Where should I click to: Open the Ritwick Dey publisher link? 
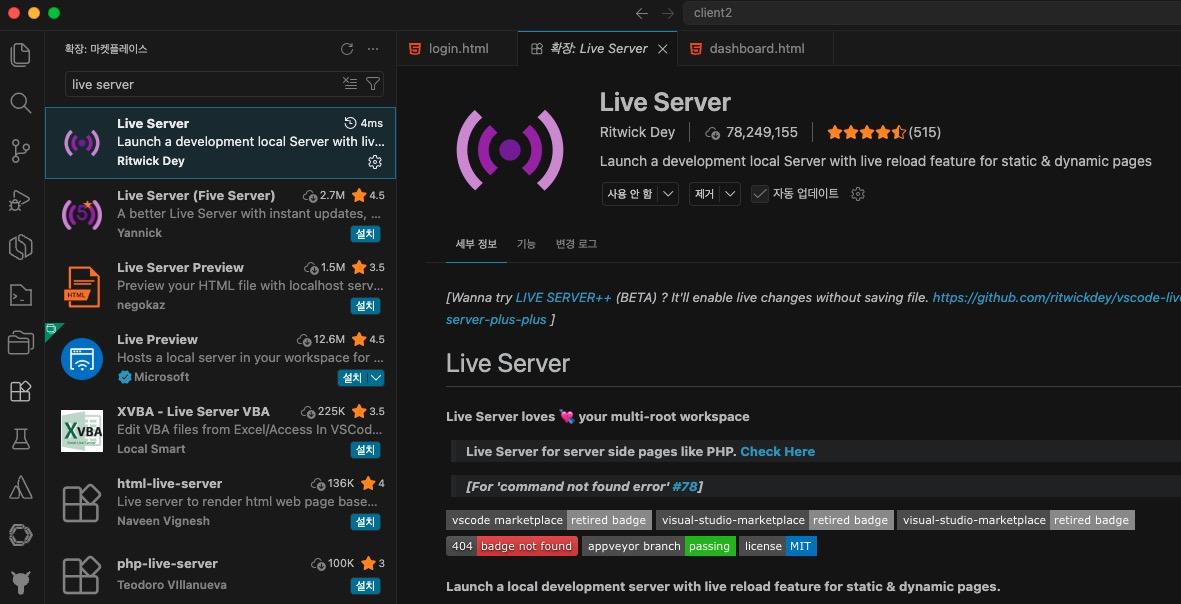point(637,133)
